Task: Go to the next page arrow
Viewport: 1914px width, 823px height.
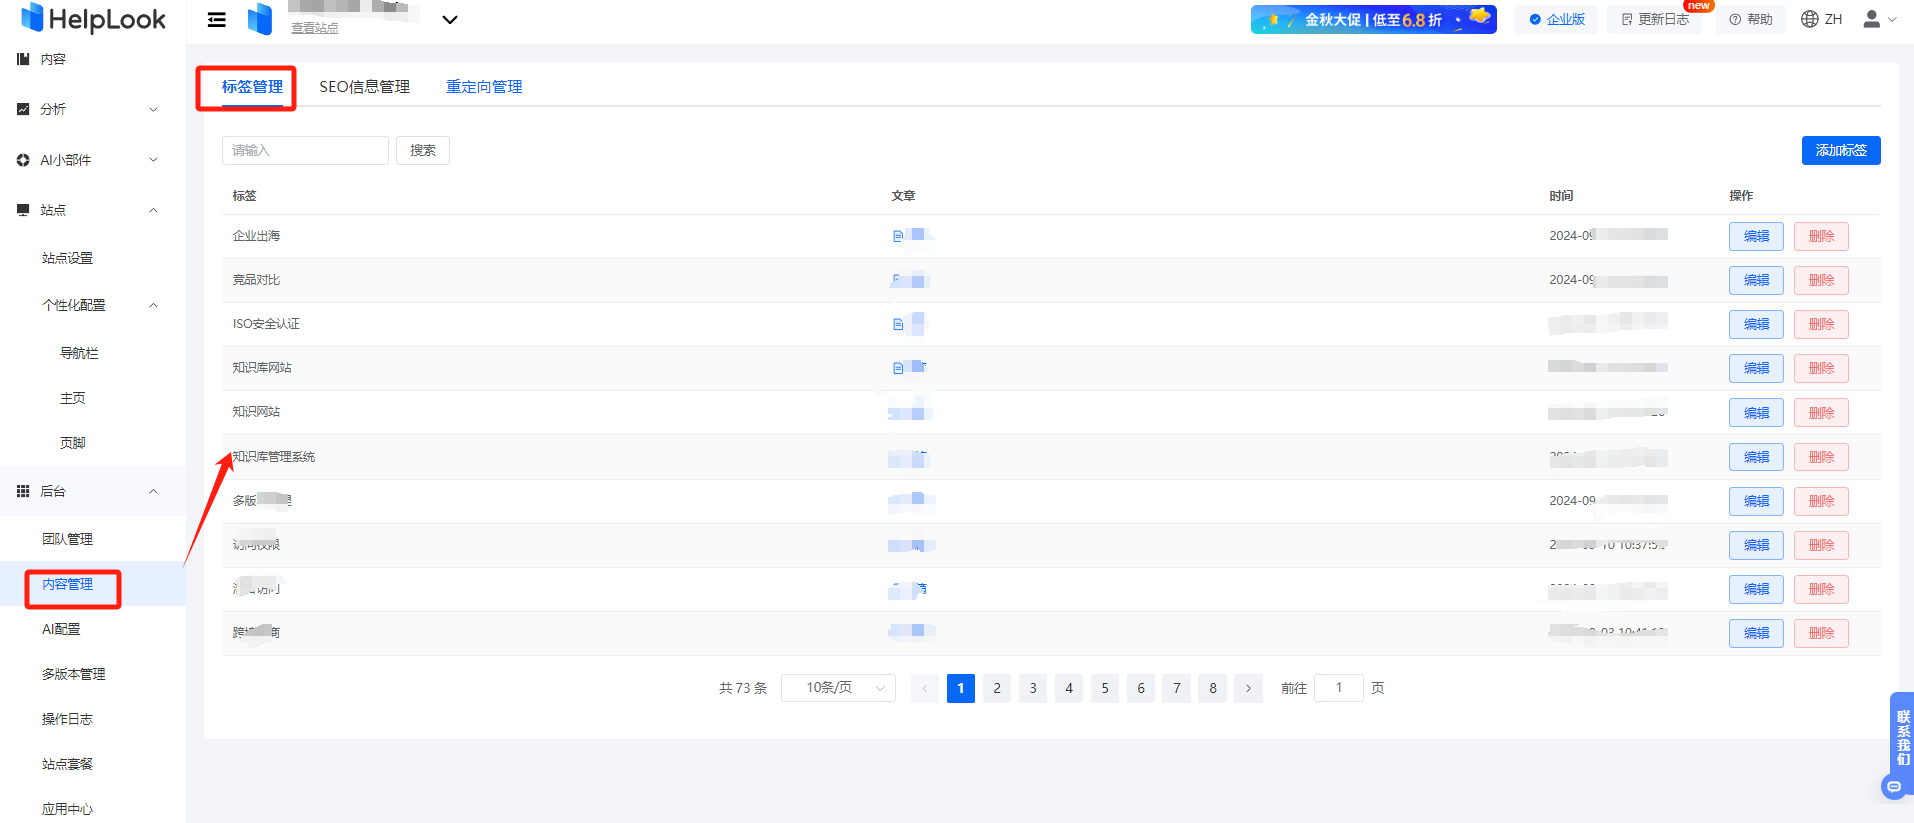Action: click(1248, 688)
